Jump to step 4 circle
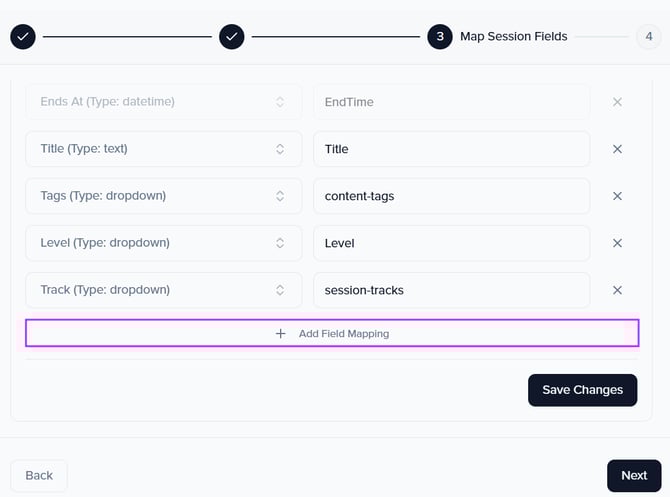670x497 pixels. pos(648,37)
